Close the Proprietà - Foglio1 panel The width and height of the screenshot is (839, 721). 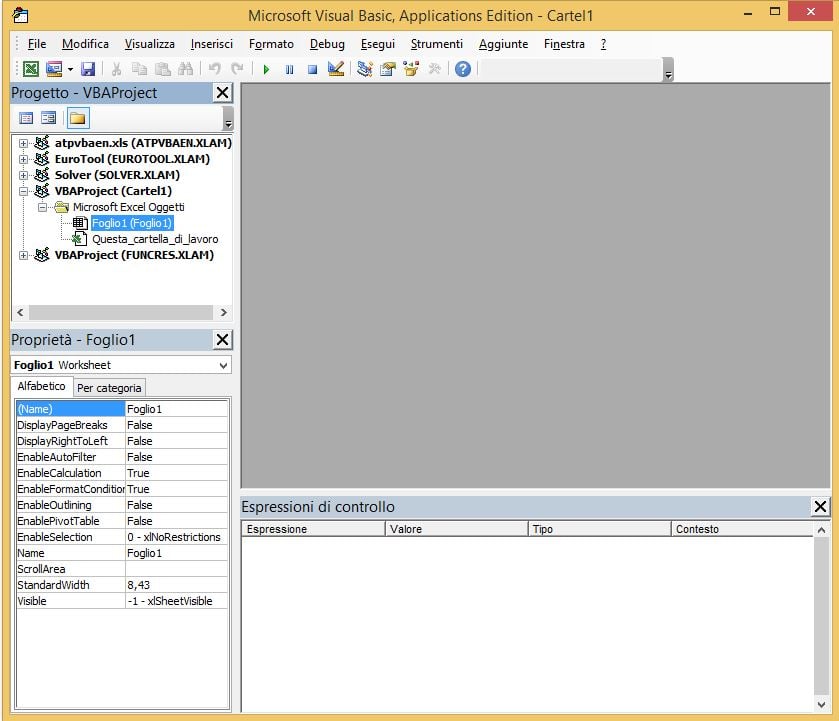(222, 339)
